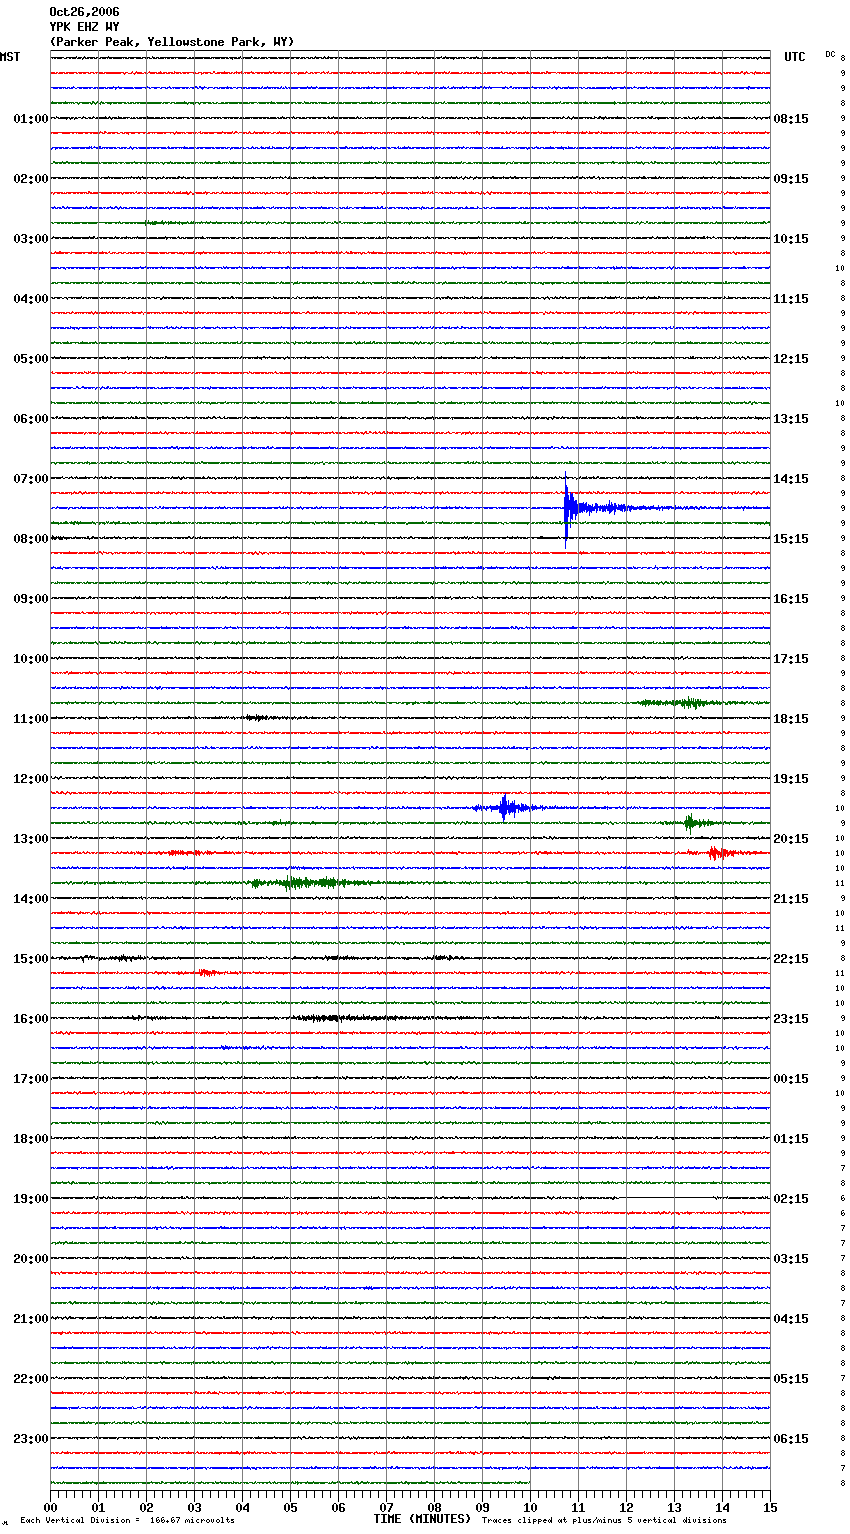Select the 03:00 MST time label
The image size is (850, 1534).
(x=31, y=239)
